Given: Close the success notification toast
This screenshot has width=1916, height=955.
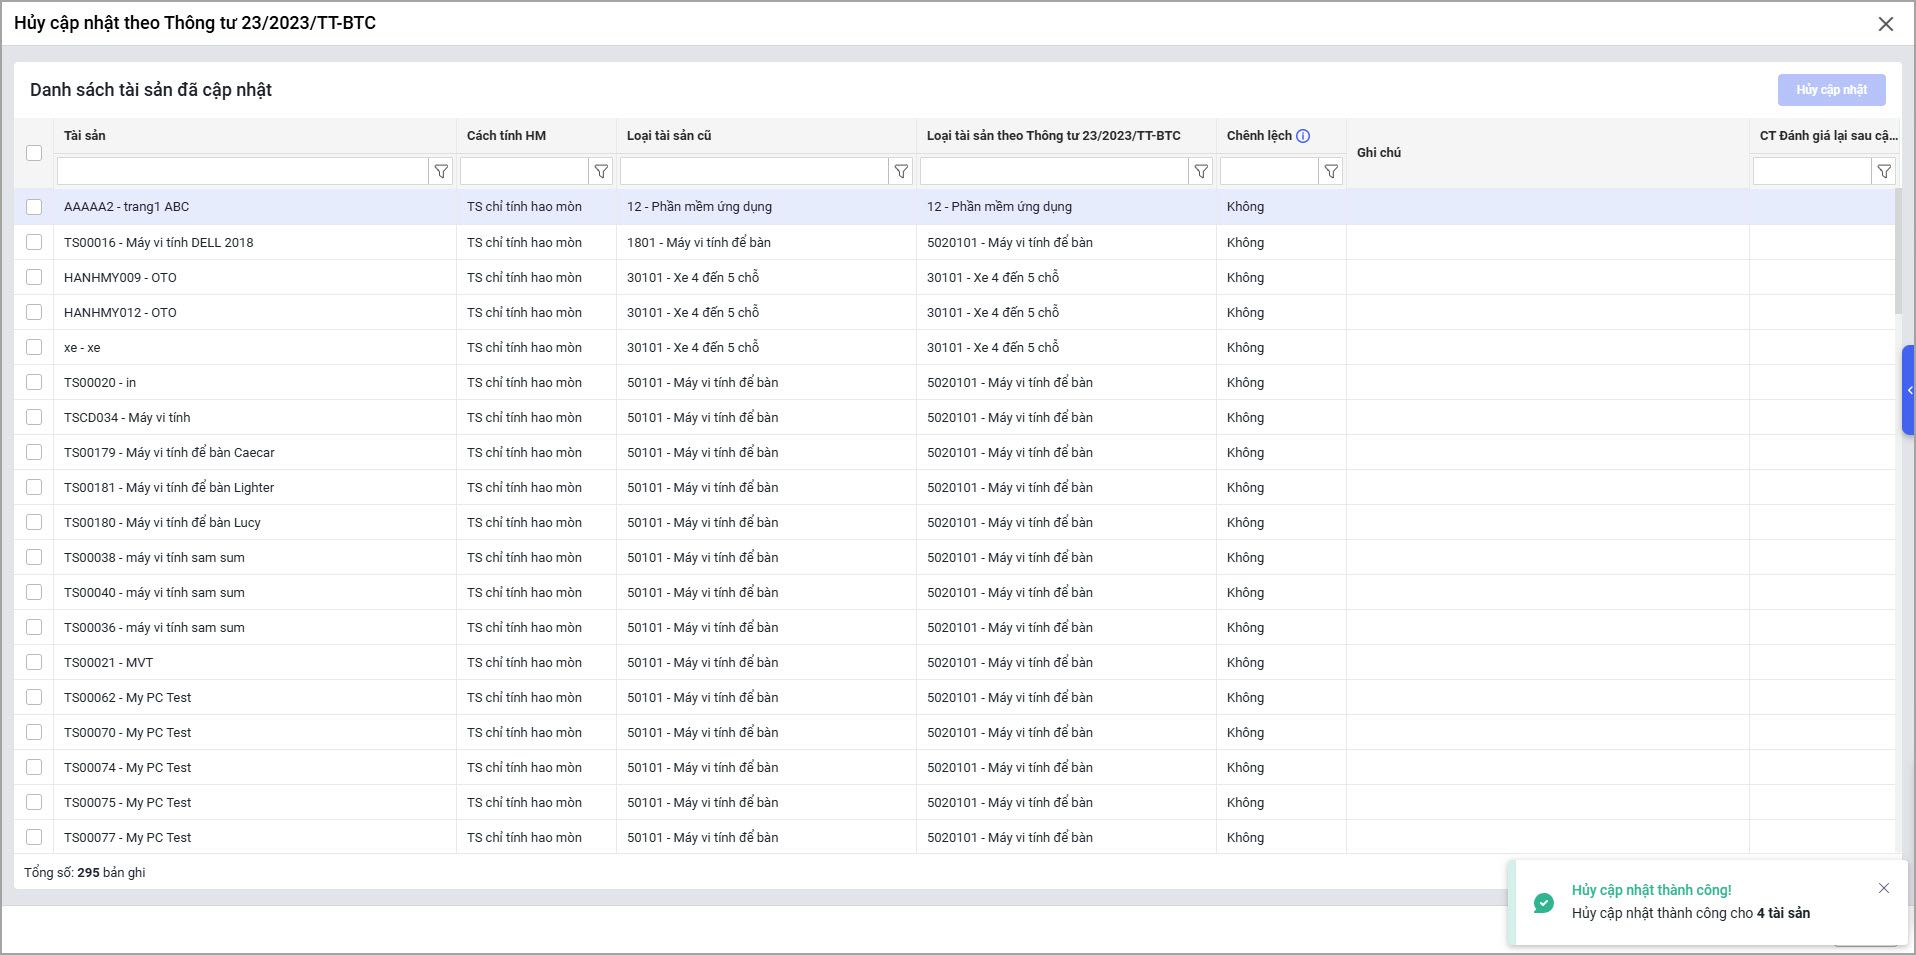Looking at the screenshot, I should 1884,888.
